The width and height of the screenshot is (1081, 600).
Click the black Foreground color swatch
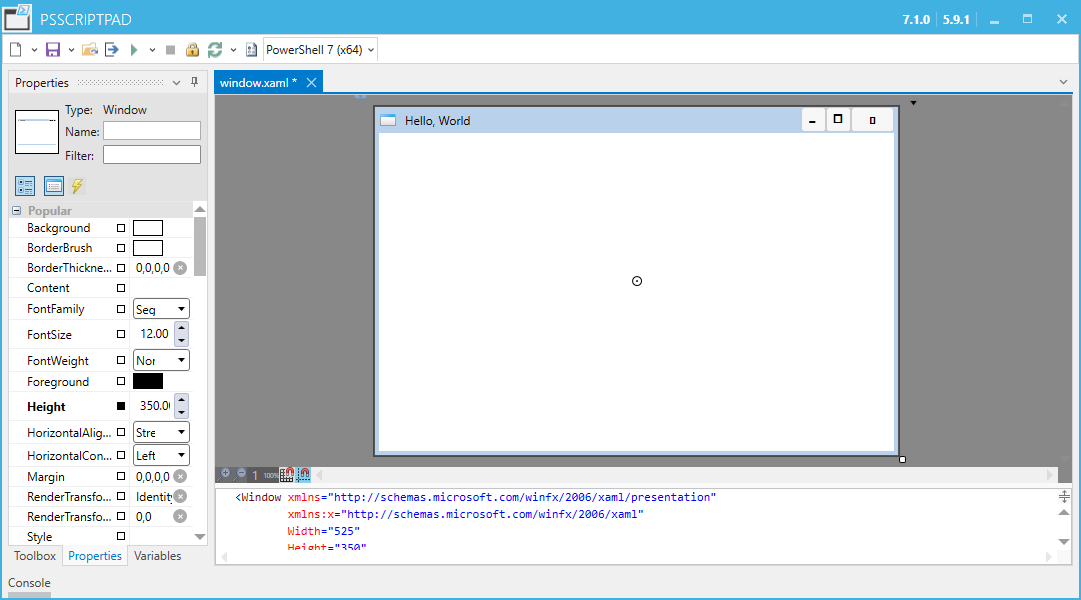tap(148, 382)
